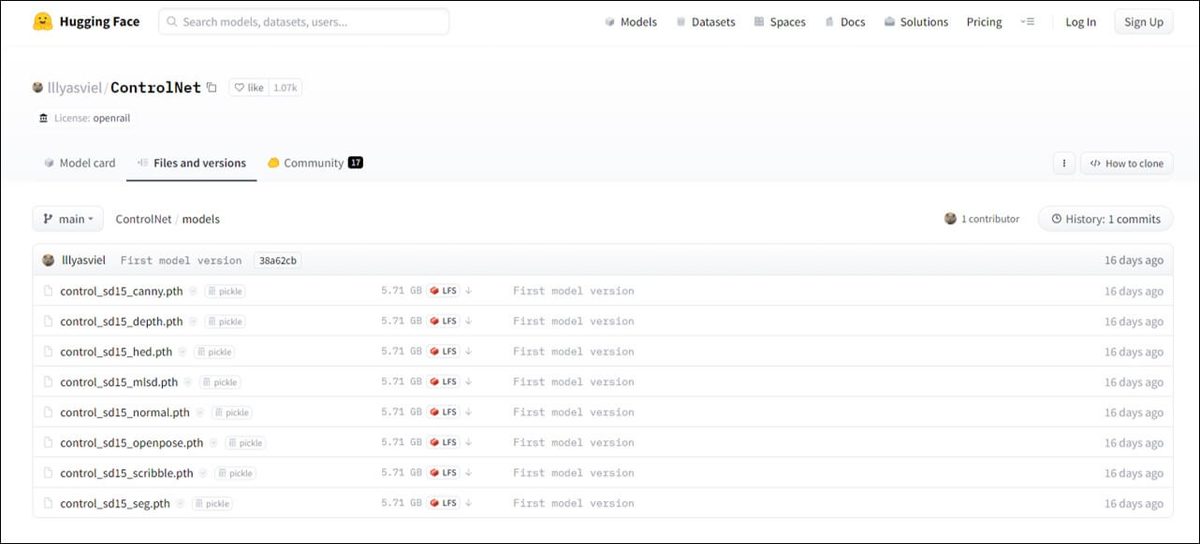Viewport: 1200px width, 544px height.
Task: Click the models breadcrumb folder
Action: (x=201, y=219)
